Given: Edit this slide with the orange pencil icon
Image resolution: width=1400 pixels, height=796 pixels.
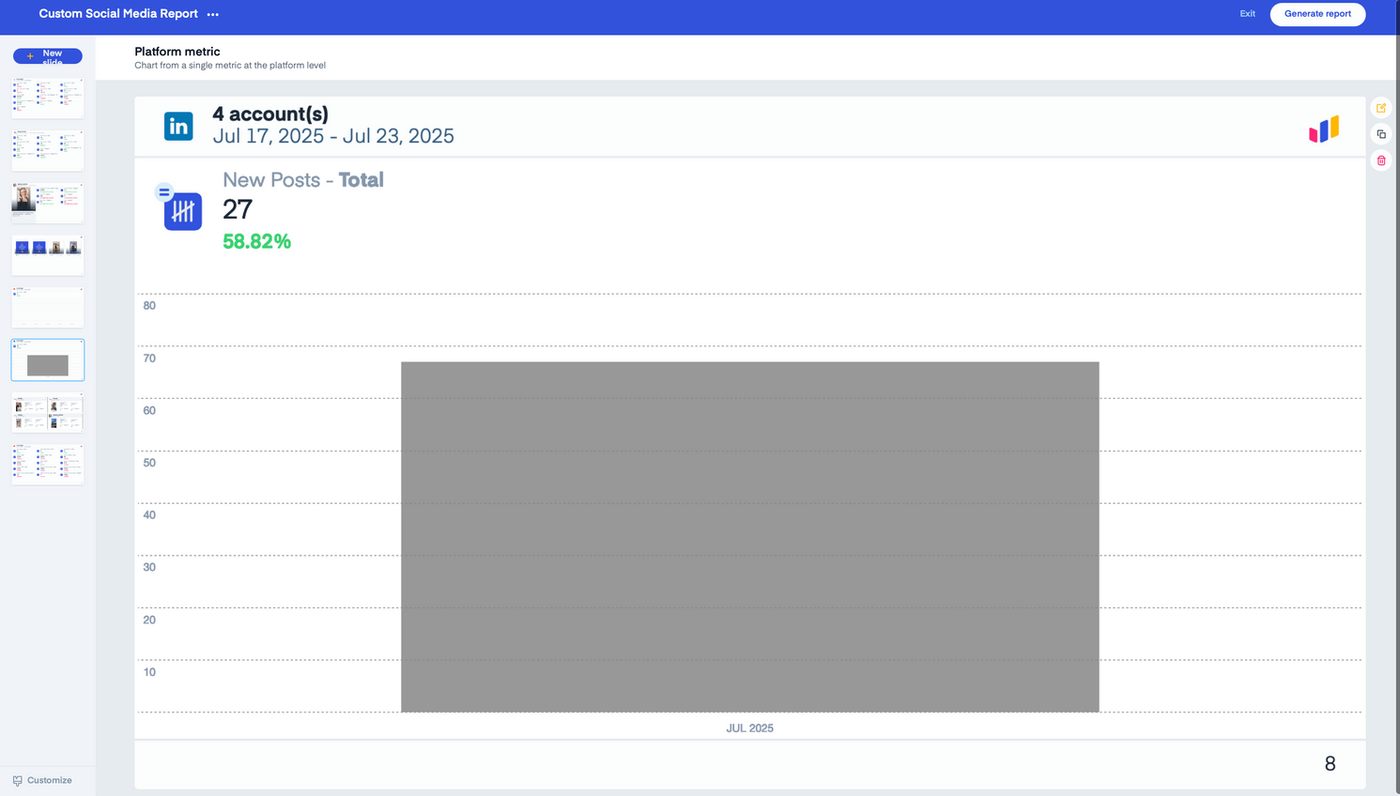Looking at the screenshot, I should coord(1381,108).
